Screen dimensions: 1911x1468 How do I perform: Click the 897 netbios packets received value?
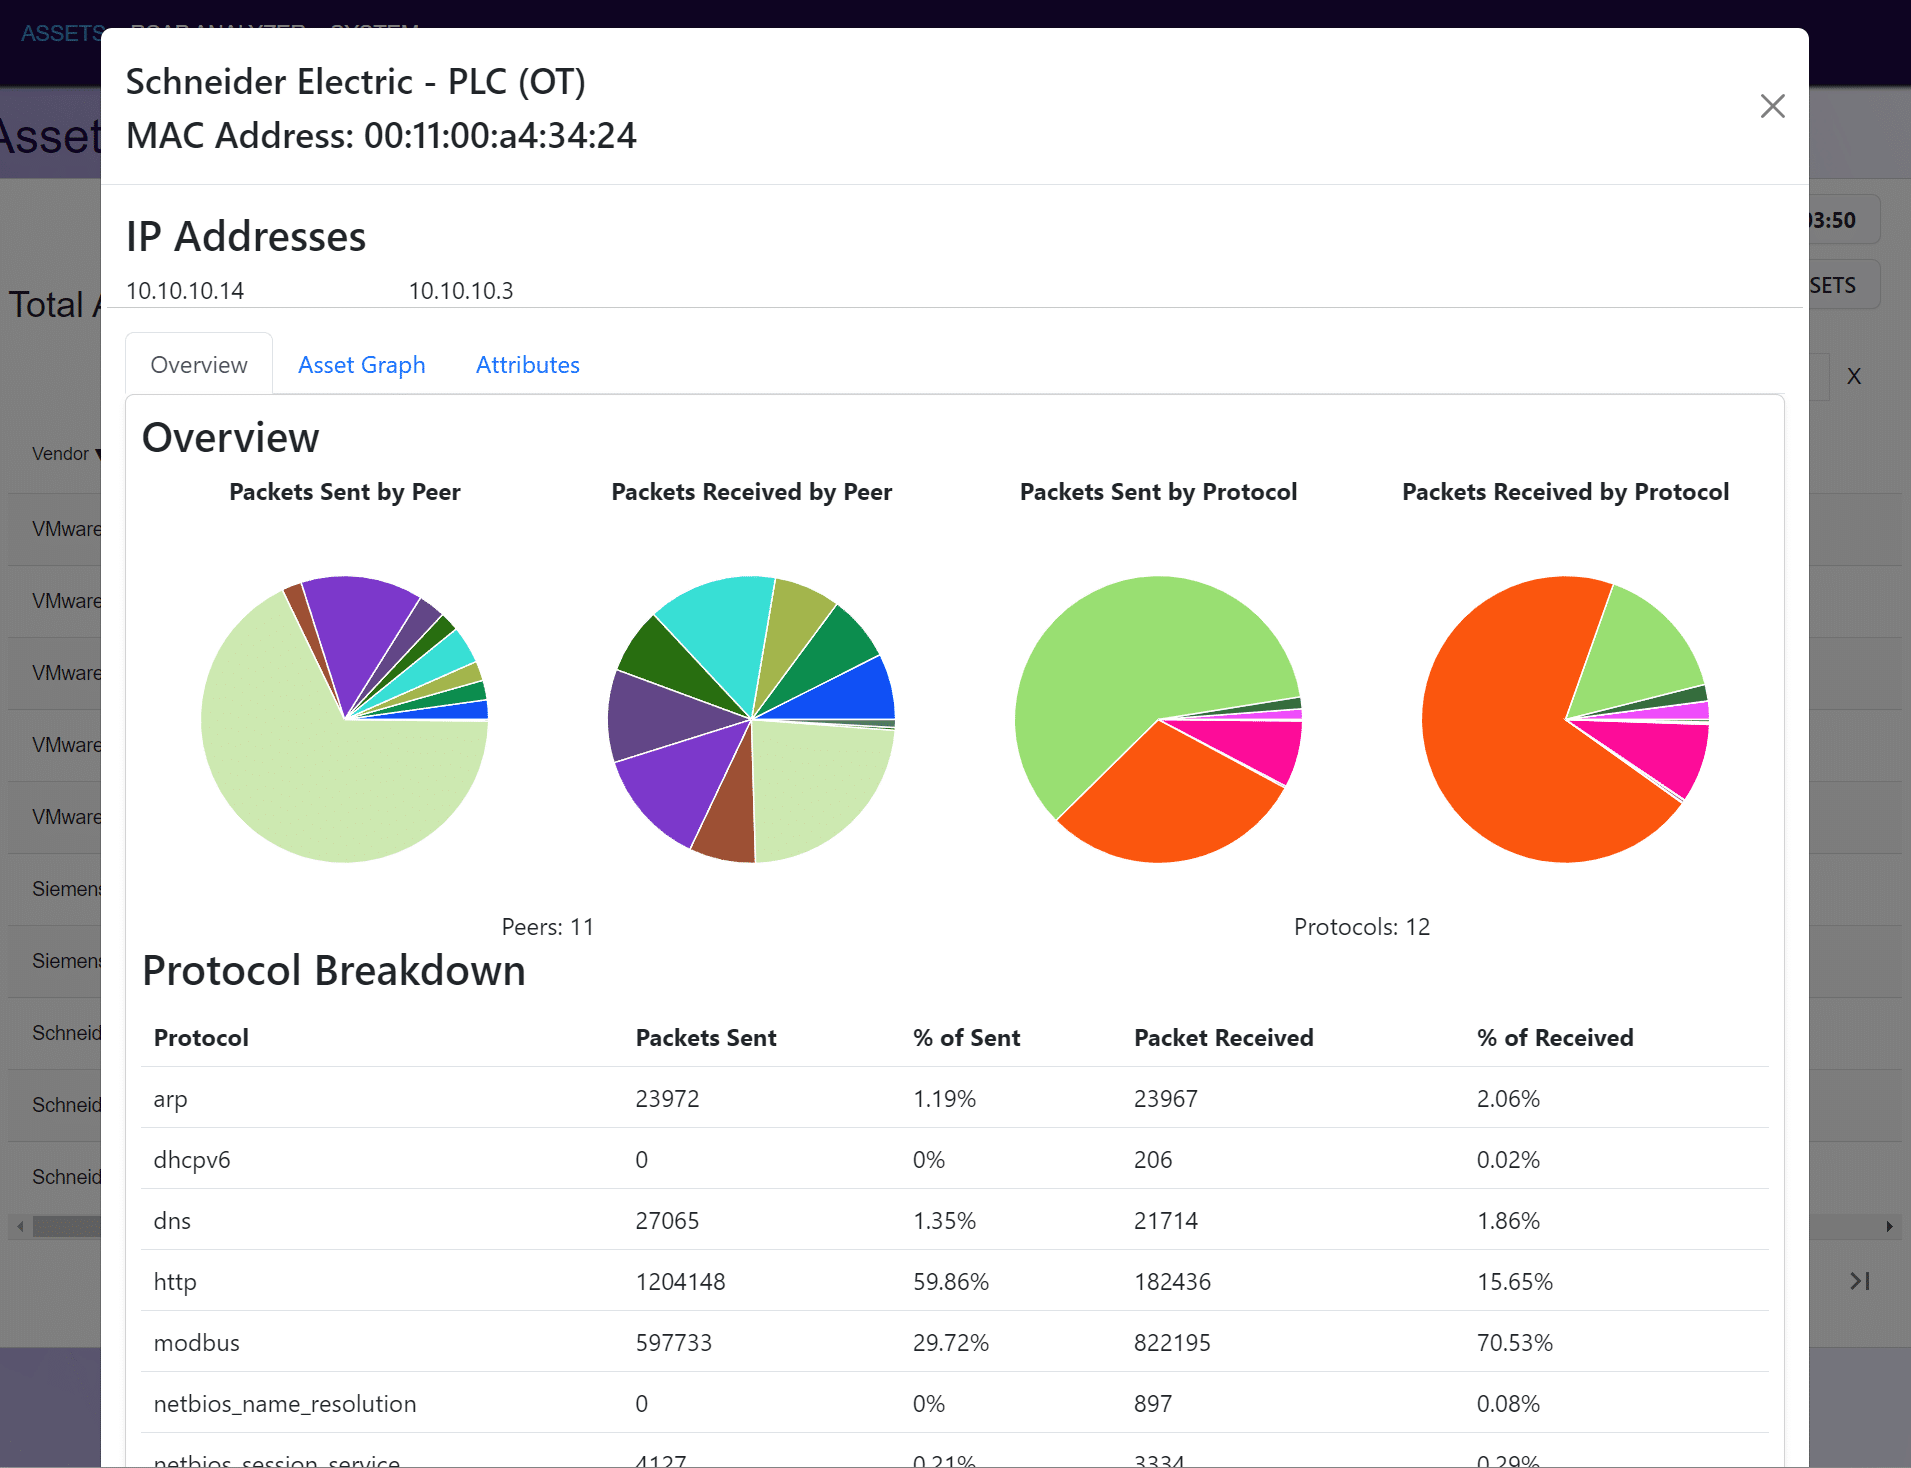tap(1153, 1404)
